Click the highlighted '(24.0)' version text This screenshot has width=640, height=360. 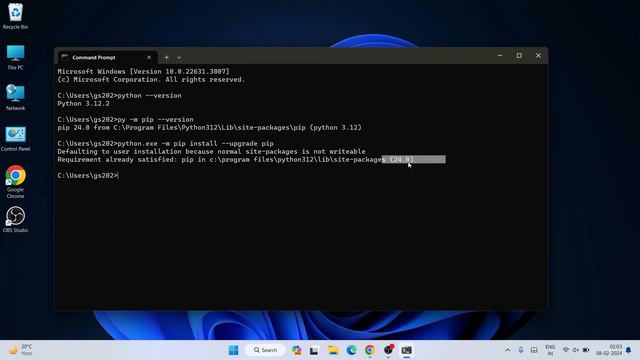tap(402, 160)
